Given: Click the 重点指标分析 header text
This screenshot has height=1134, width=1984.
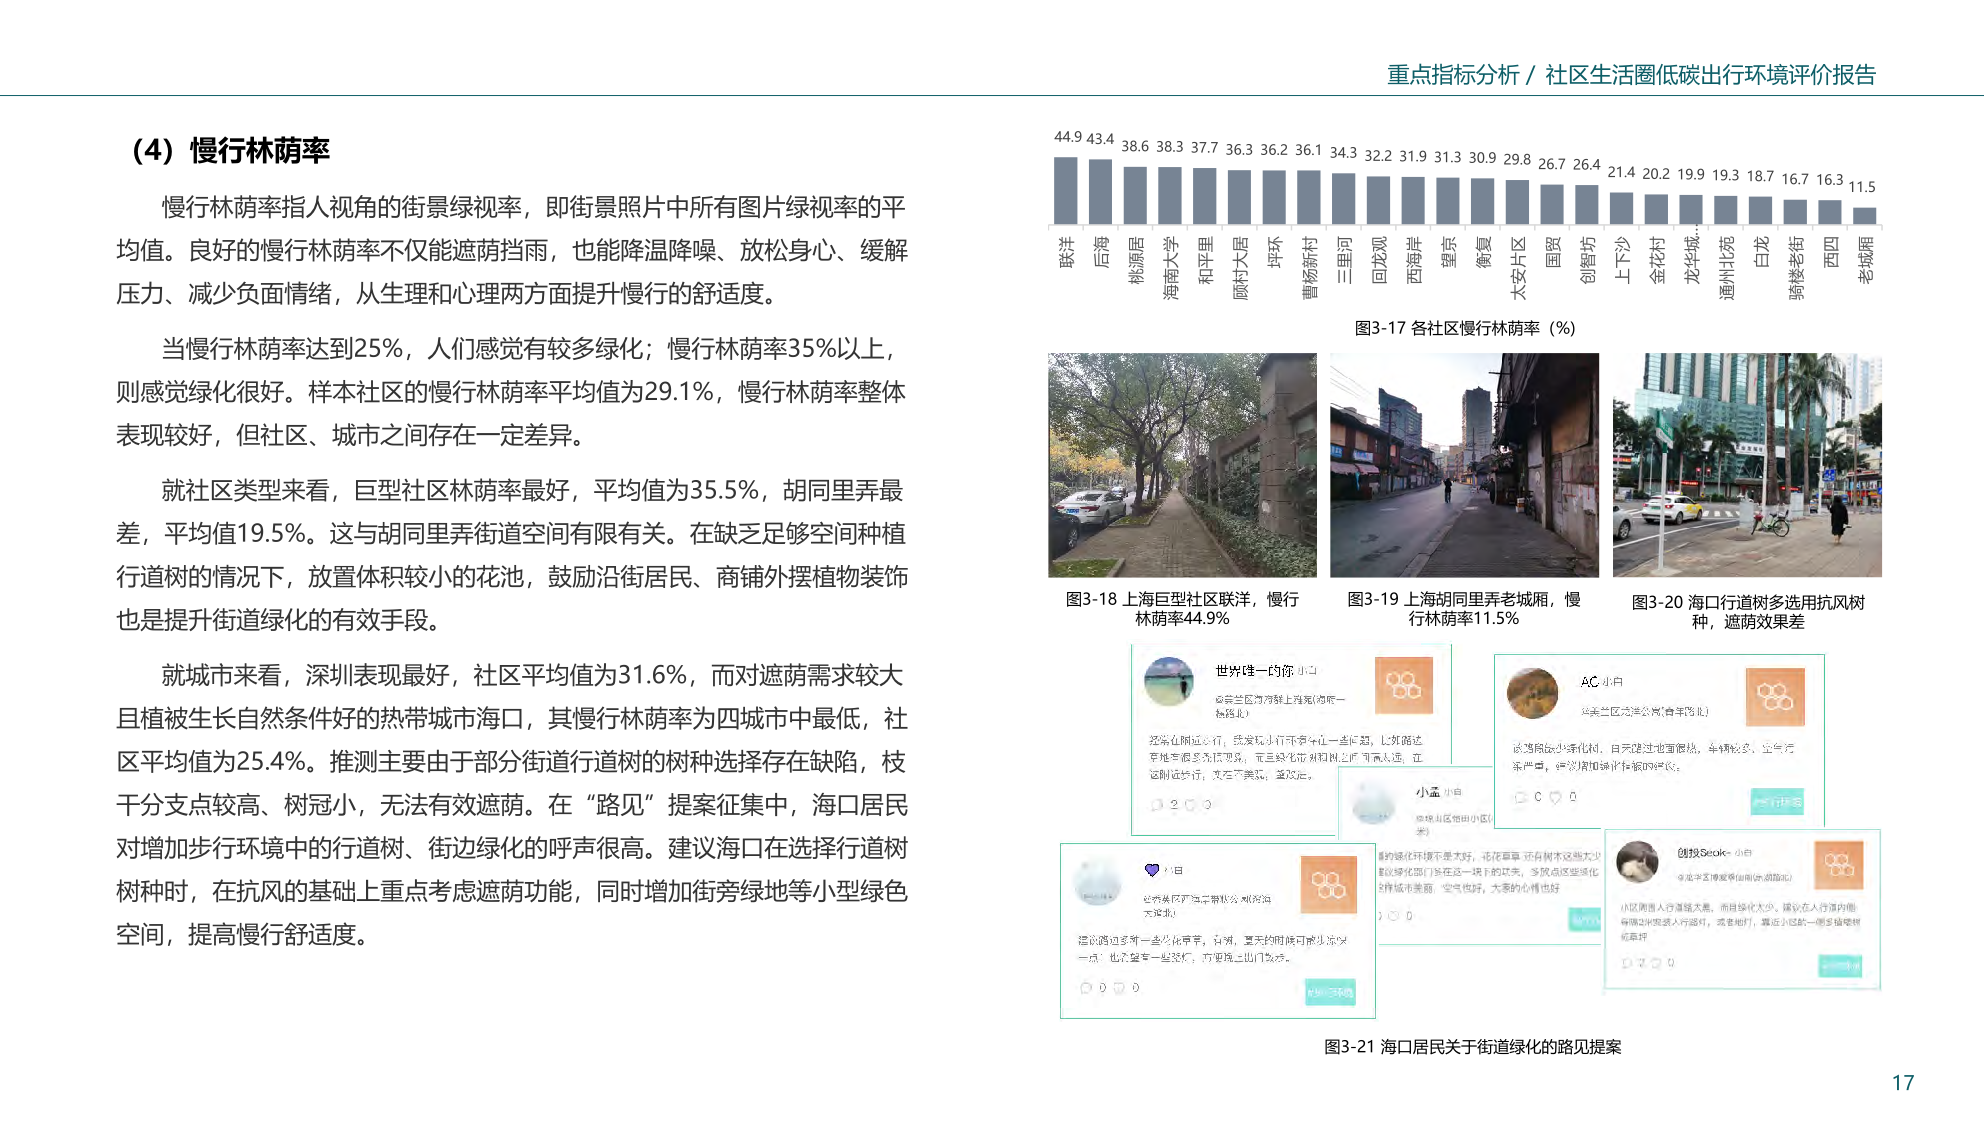Looking at the screenshot, I should pos(1452,75).
